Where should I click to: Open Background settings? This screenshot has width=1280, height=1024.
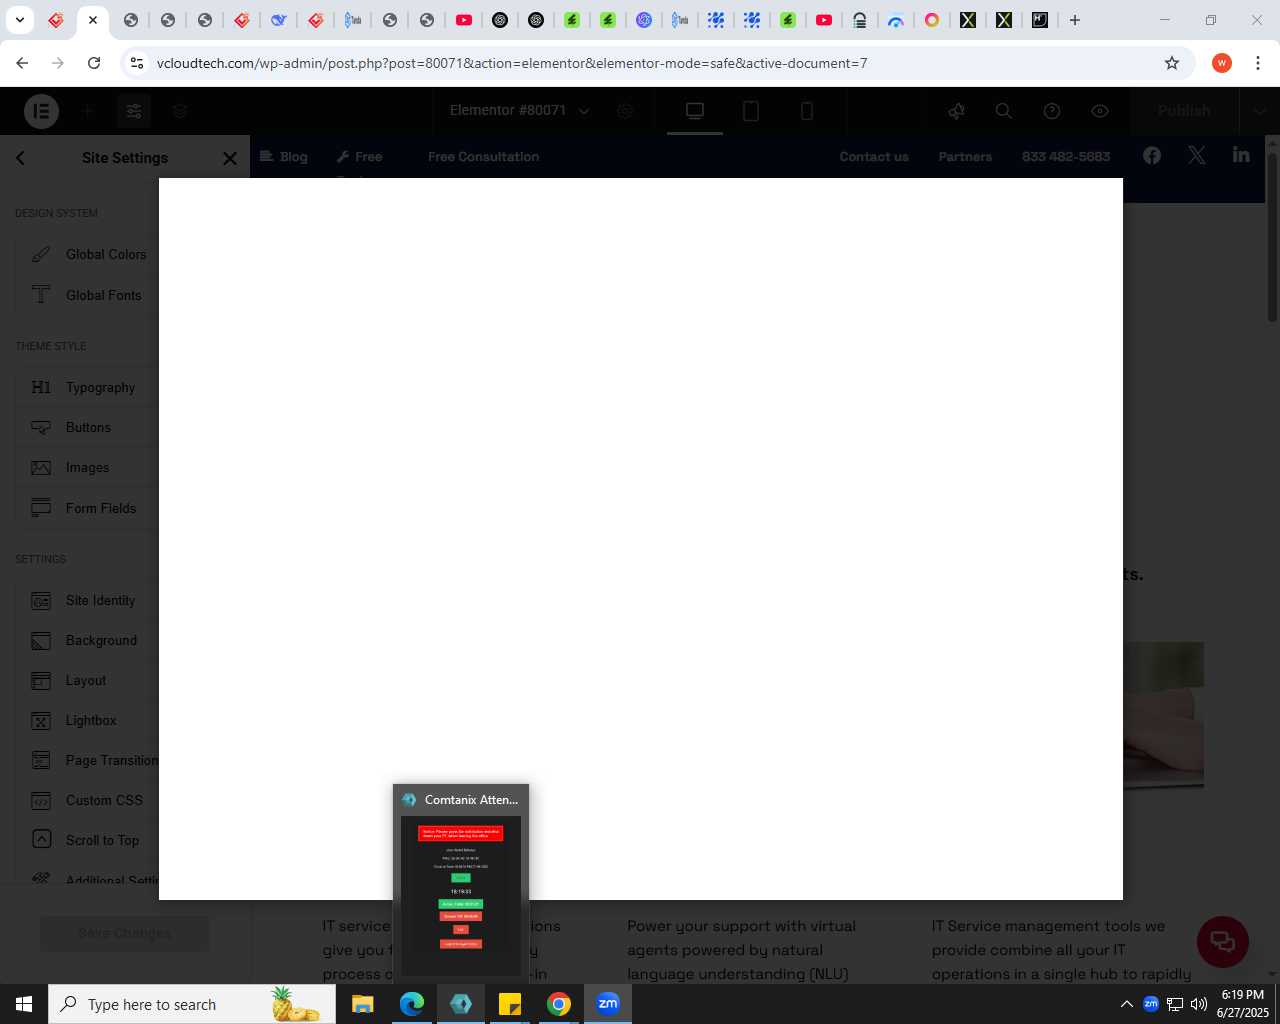(88, 640)
